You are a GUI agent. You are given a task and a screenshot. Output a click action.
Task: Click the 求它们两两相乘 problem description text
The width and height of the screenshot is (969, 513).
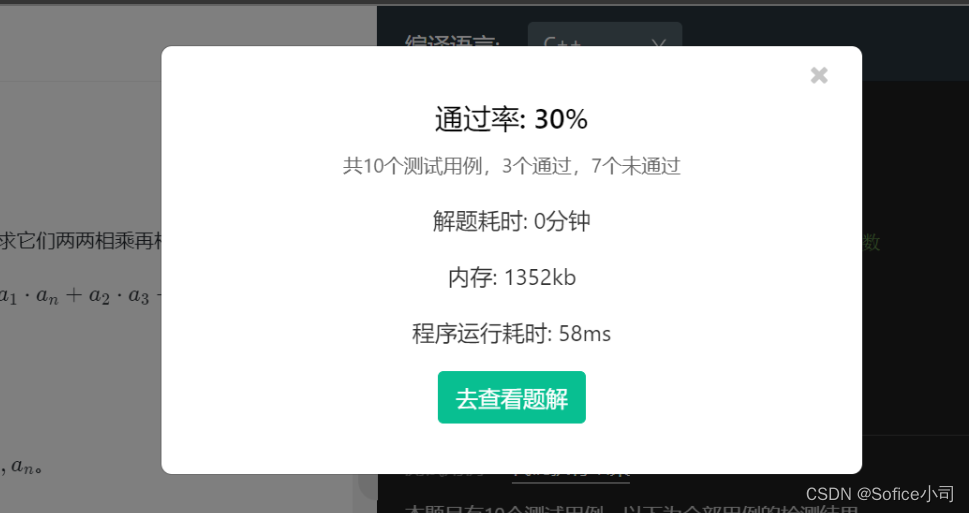(80, 241)
